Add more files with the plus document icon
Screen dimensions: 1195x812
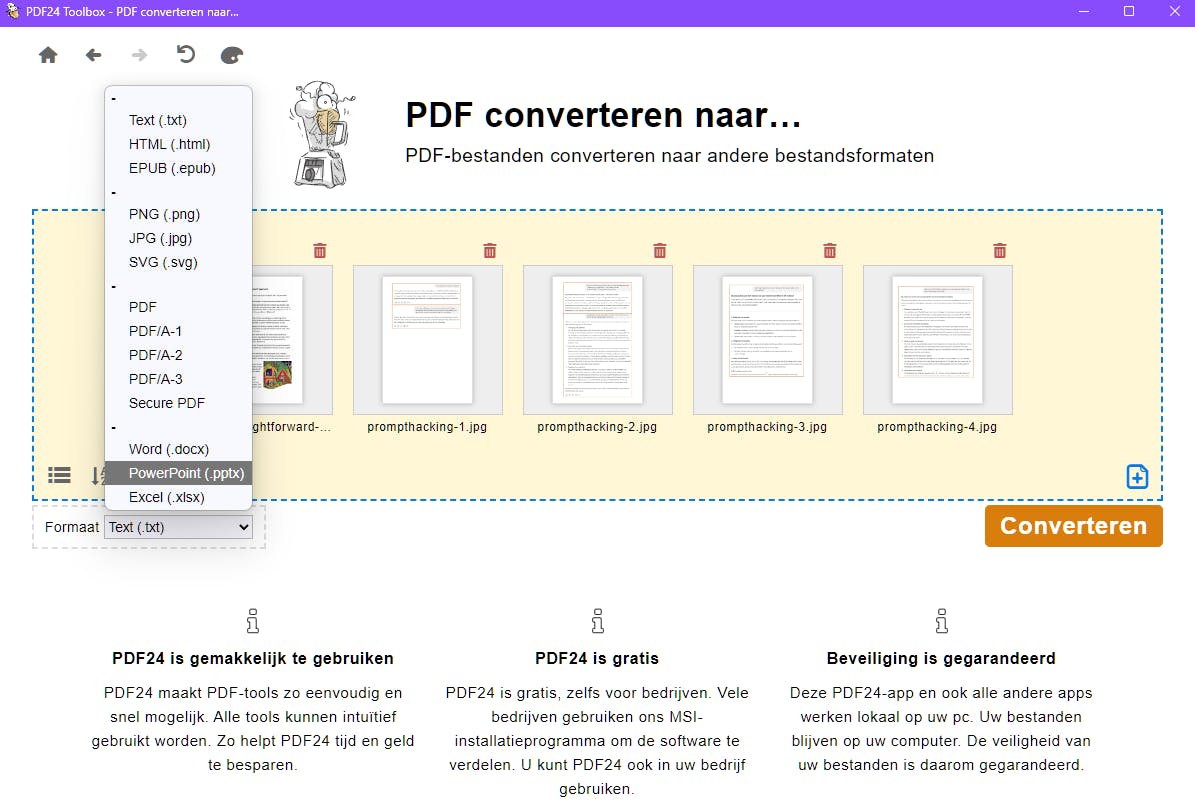coord(1137,477)
